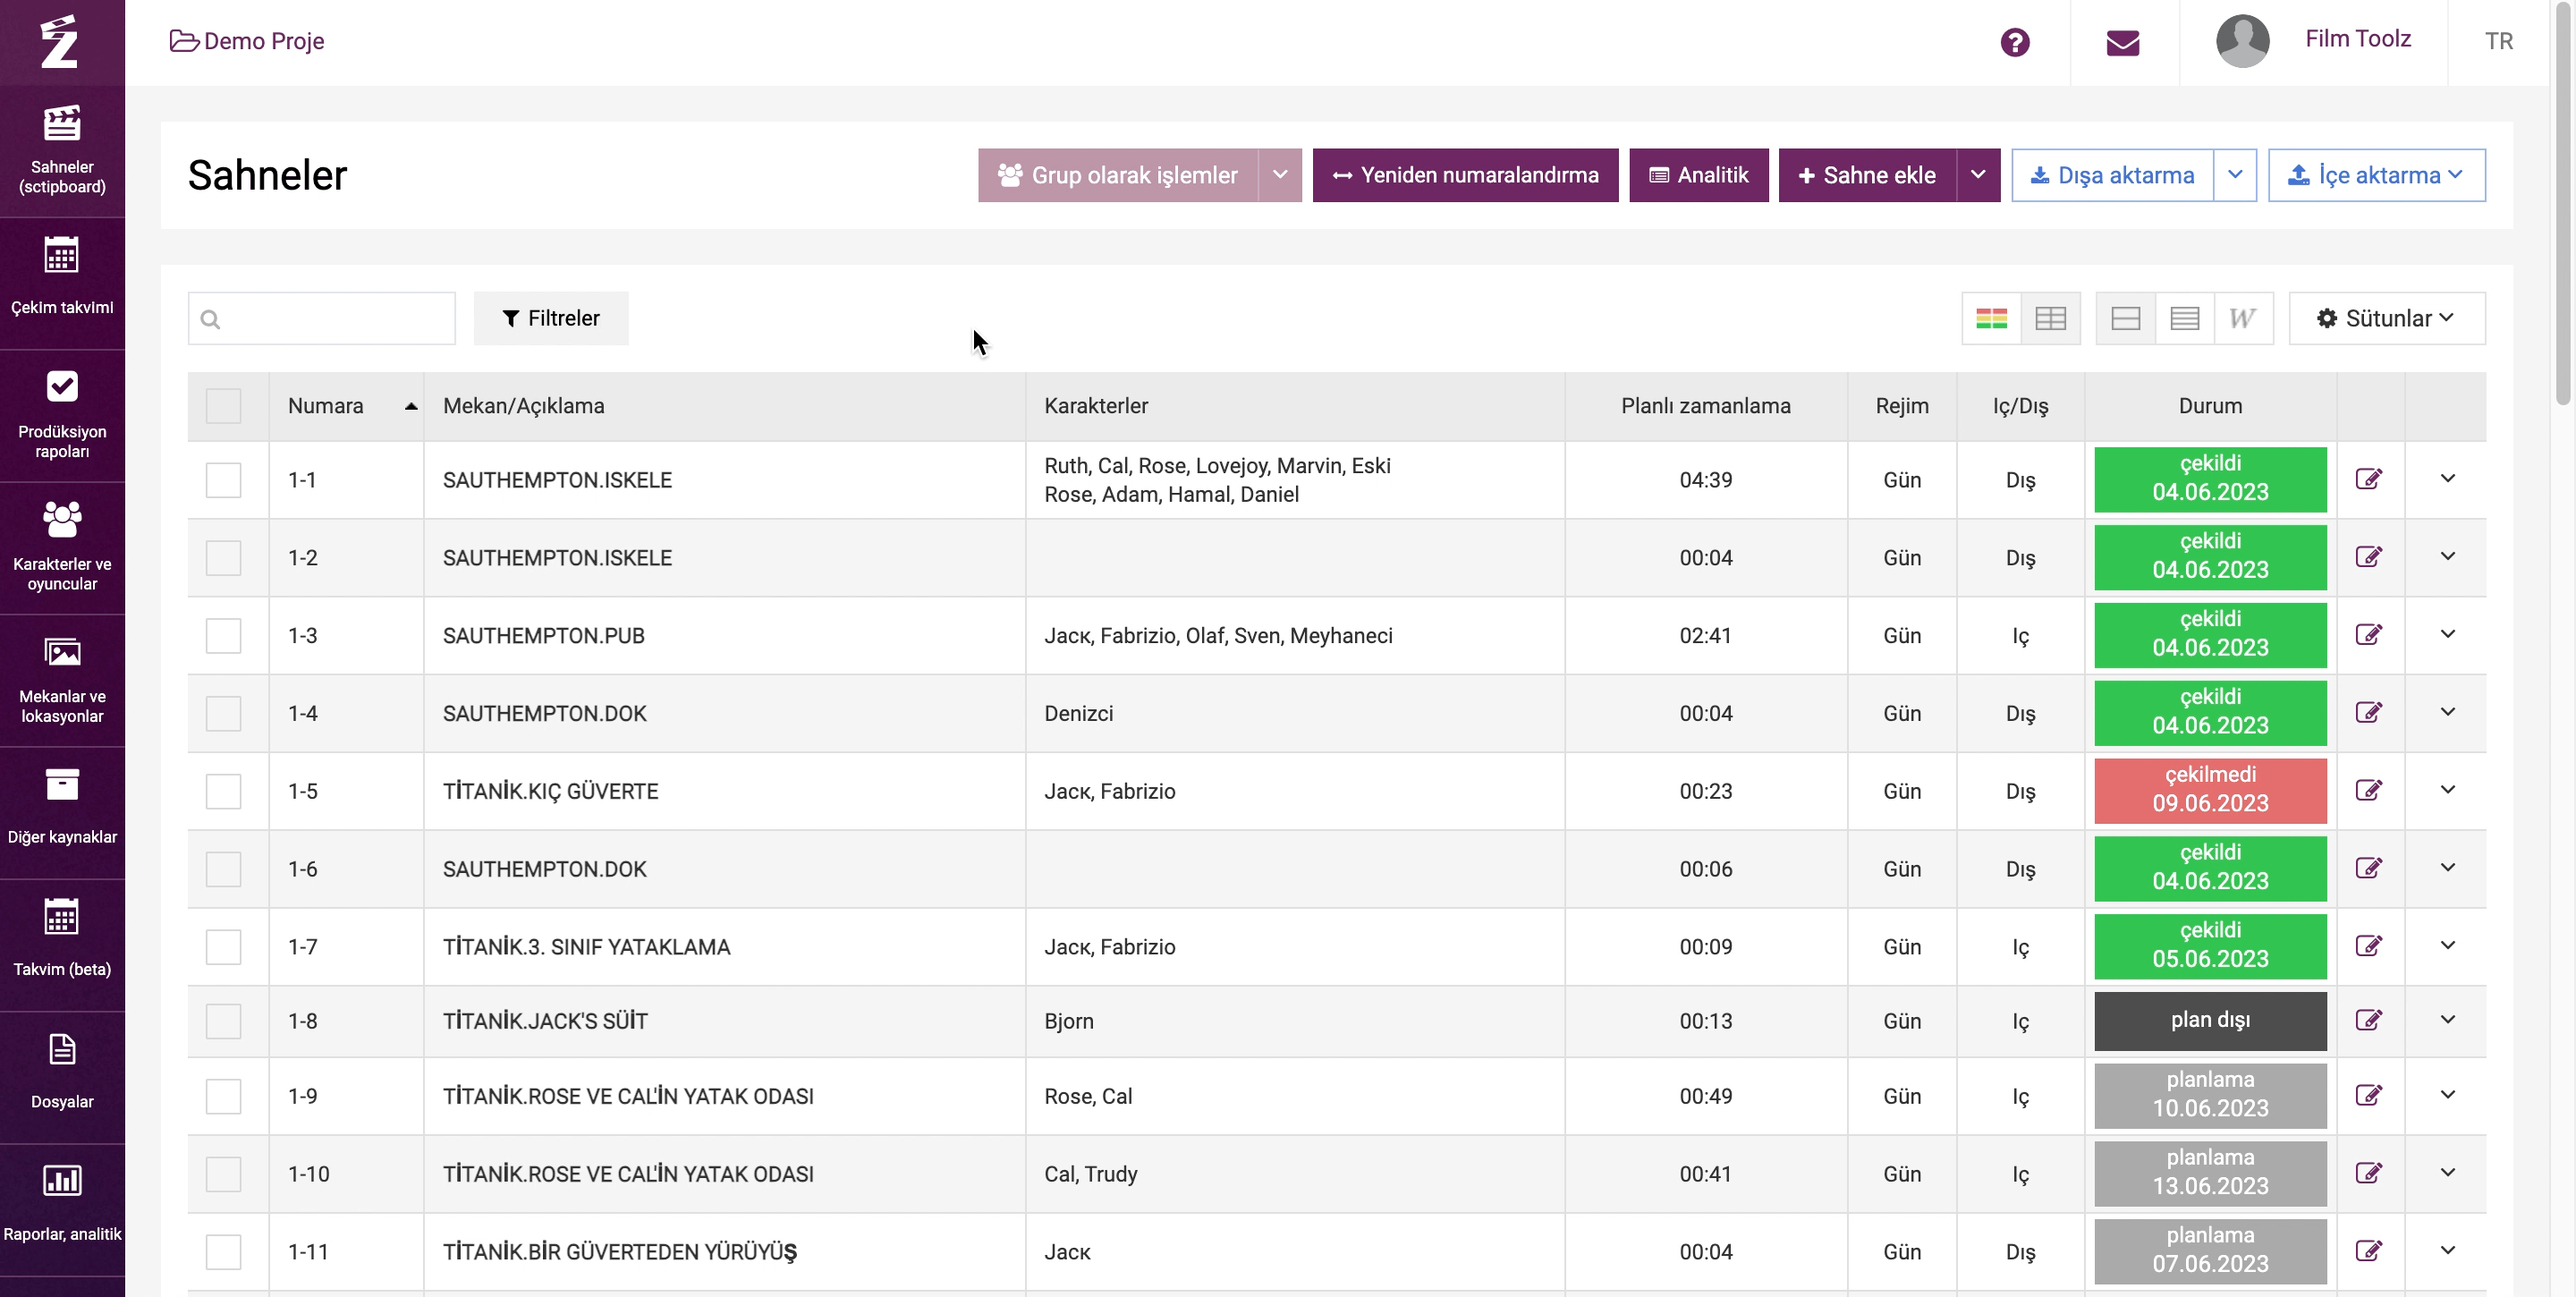Expand the Sahne ekle dropdown arrow
This screenshot has height=1297, width=2576.
tap(1977, 175)
